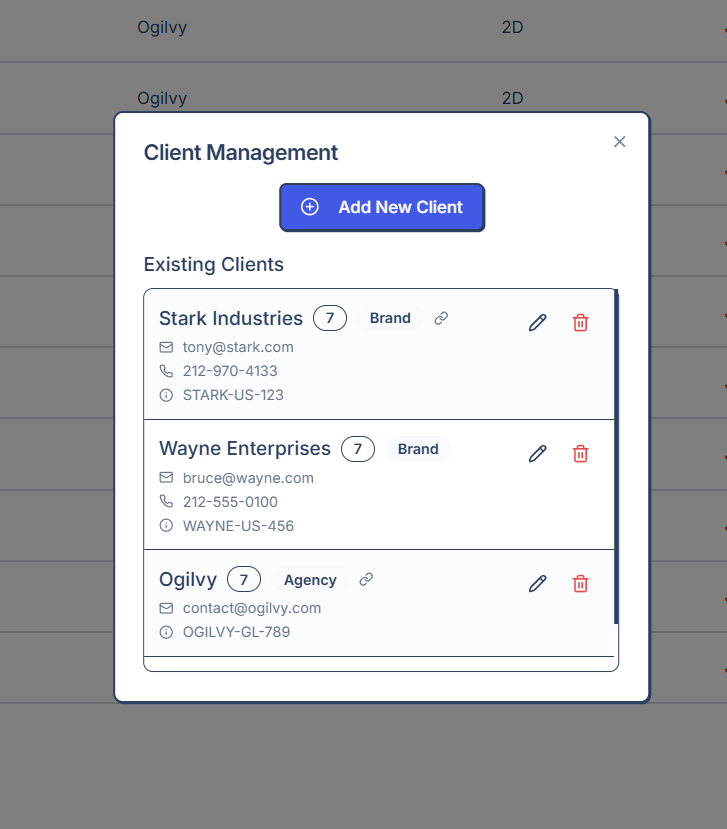This screenshot has width=727, height=829.
Task: Click the Add New Client button
Action: 382,207
